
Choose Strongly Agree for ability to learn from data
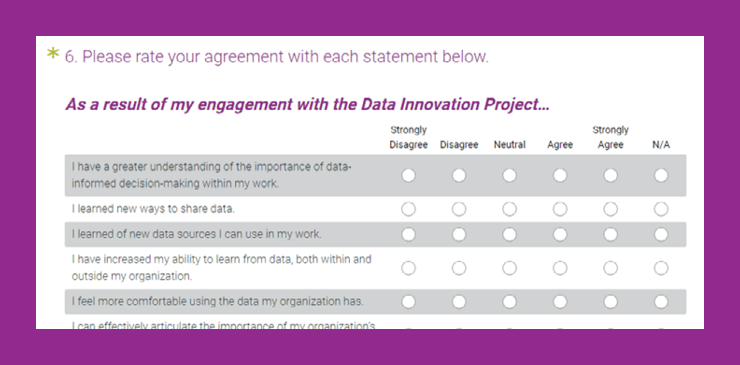point(610,268)
